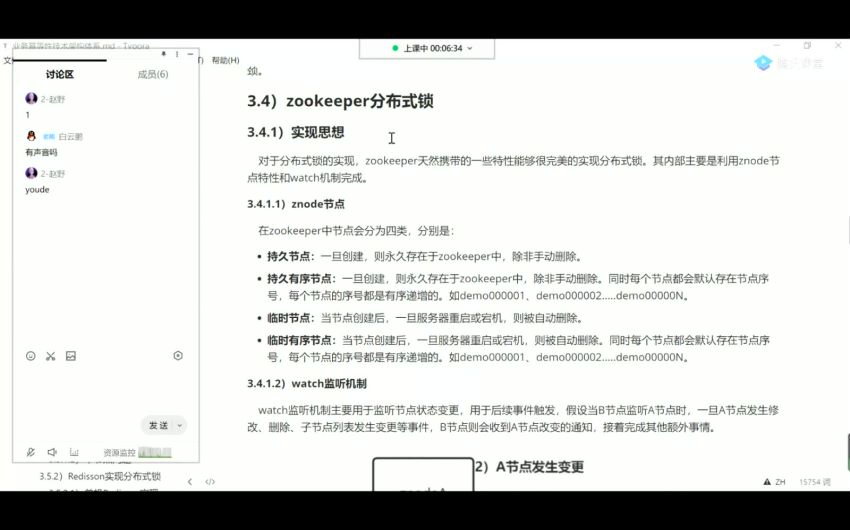Close the Typora window
The height and width of the screenshot is (530, 850).
[x=838, y=46]
